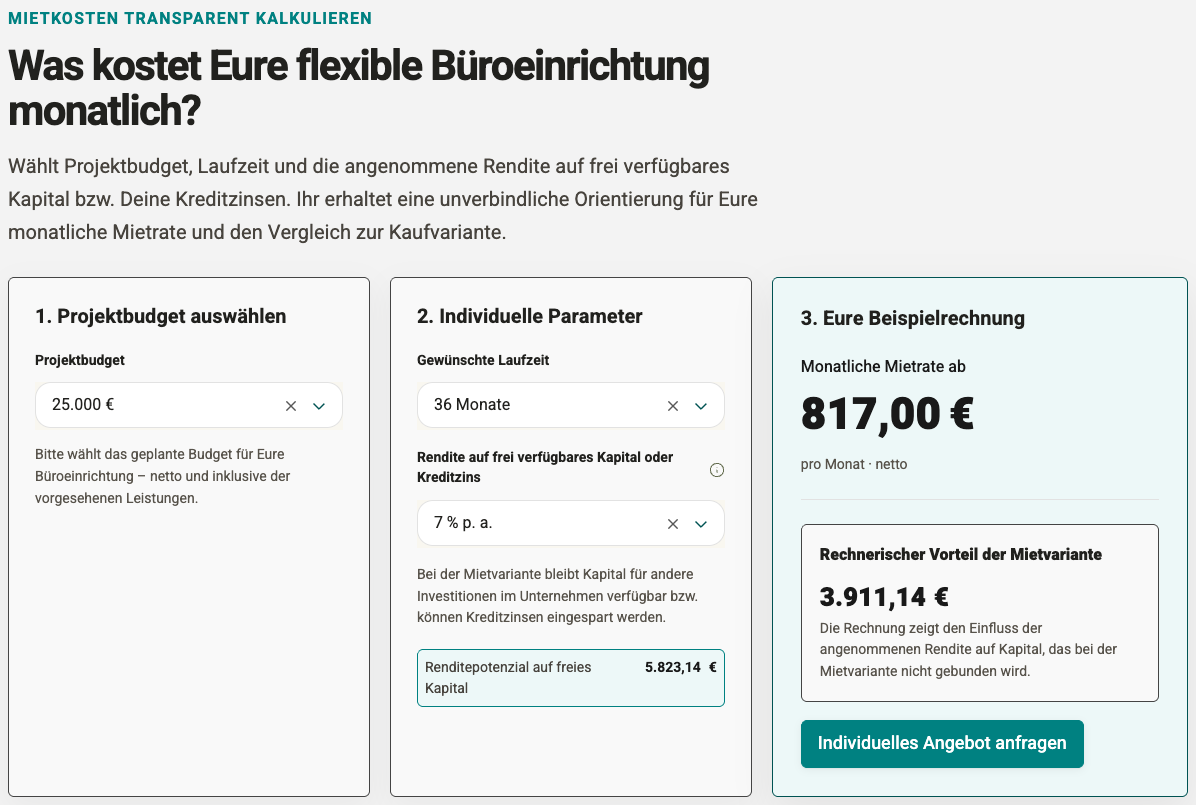Open the info icon beside the Rendite label
Screen dimensions: 1196x805
[x=716, y=470]
